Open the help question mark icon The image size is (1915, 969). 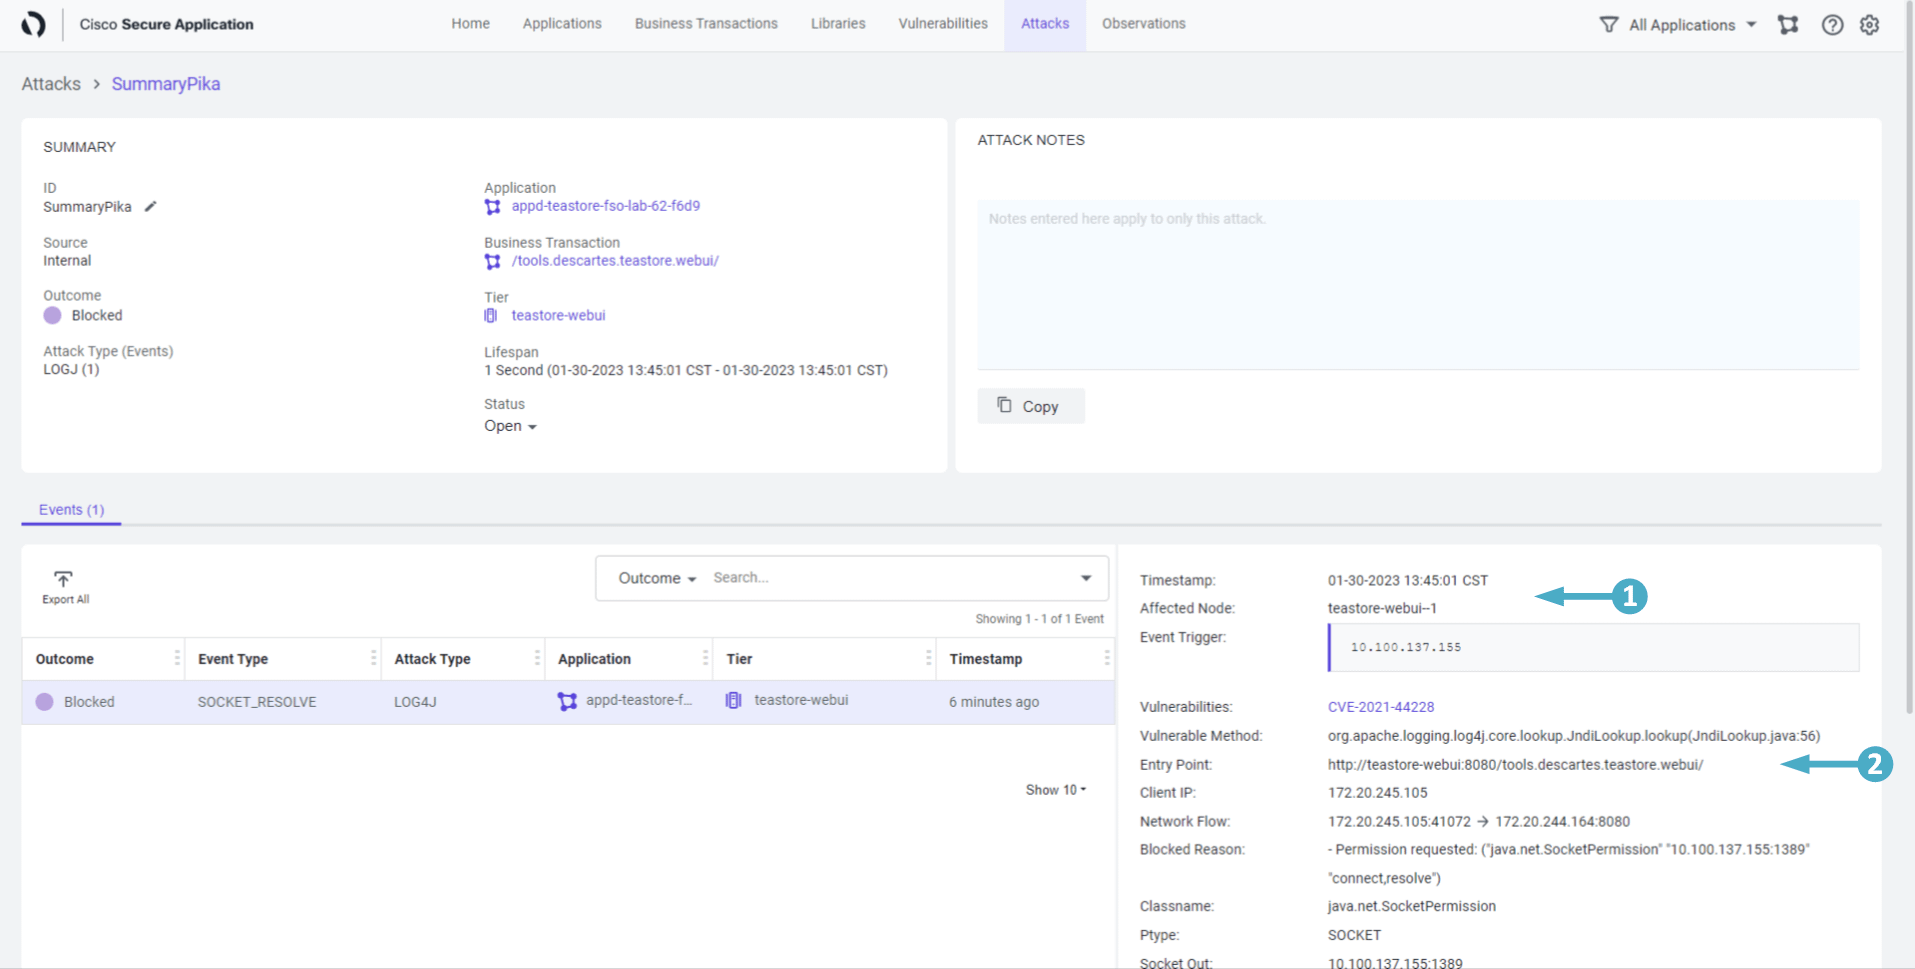tap(1832, 25)
